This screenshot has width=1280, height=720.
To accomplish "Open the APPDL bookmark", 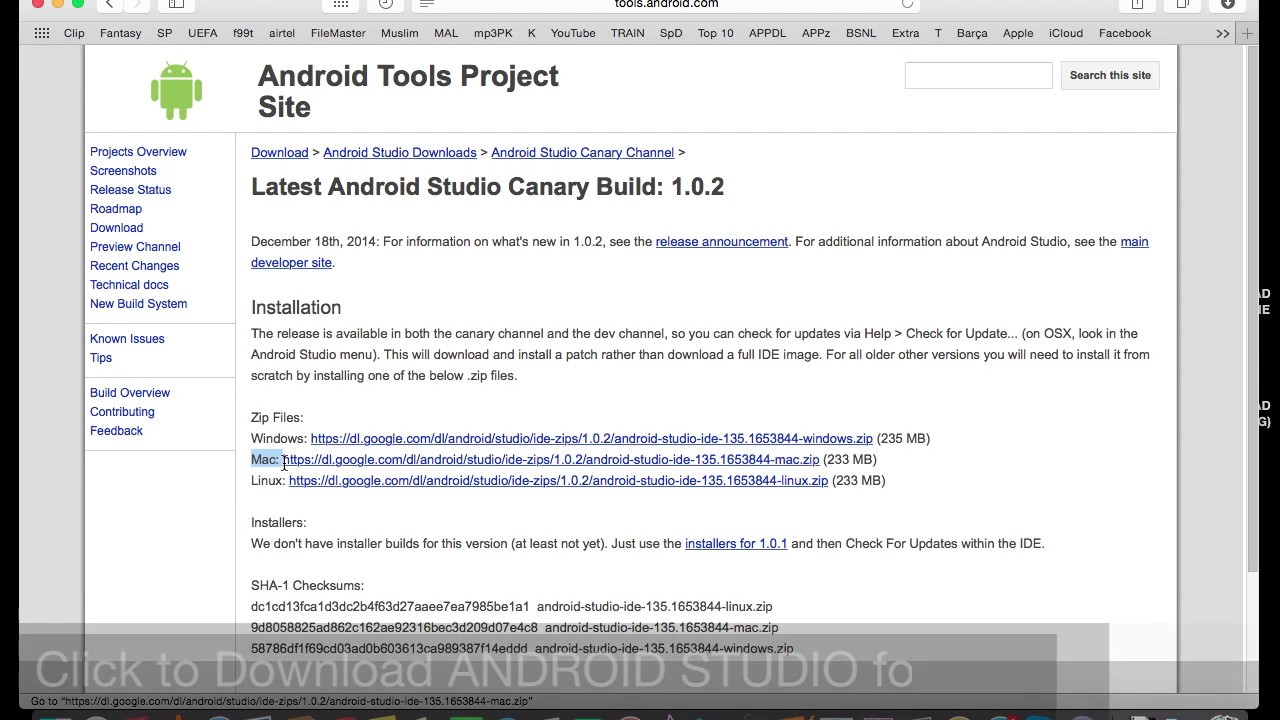I will point(767,33).
